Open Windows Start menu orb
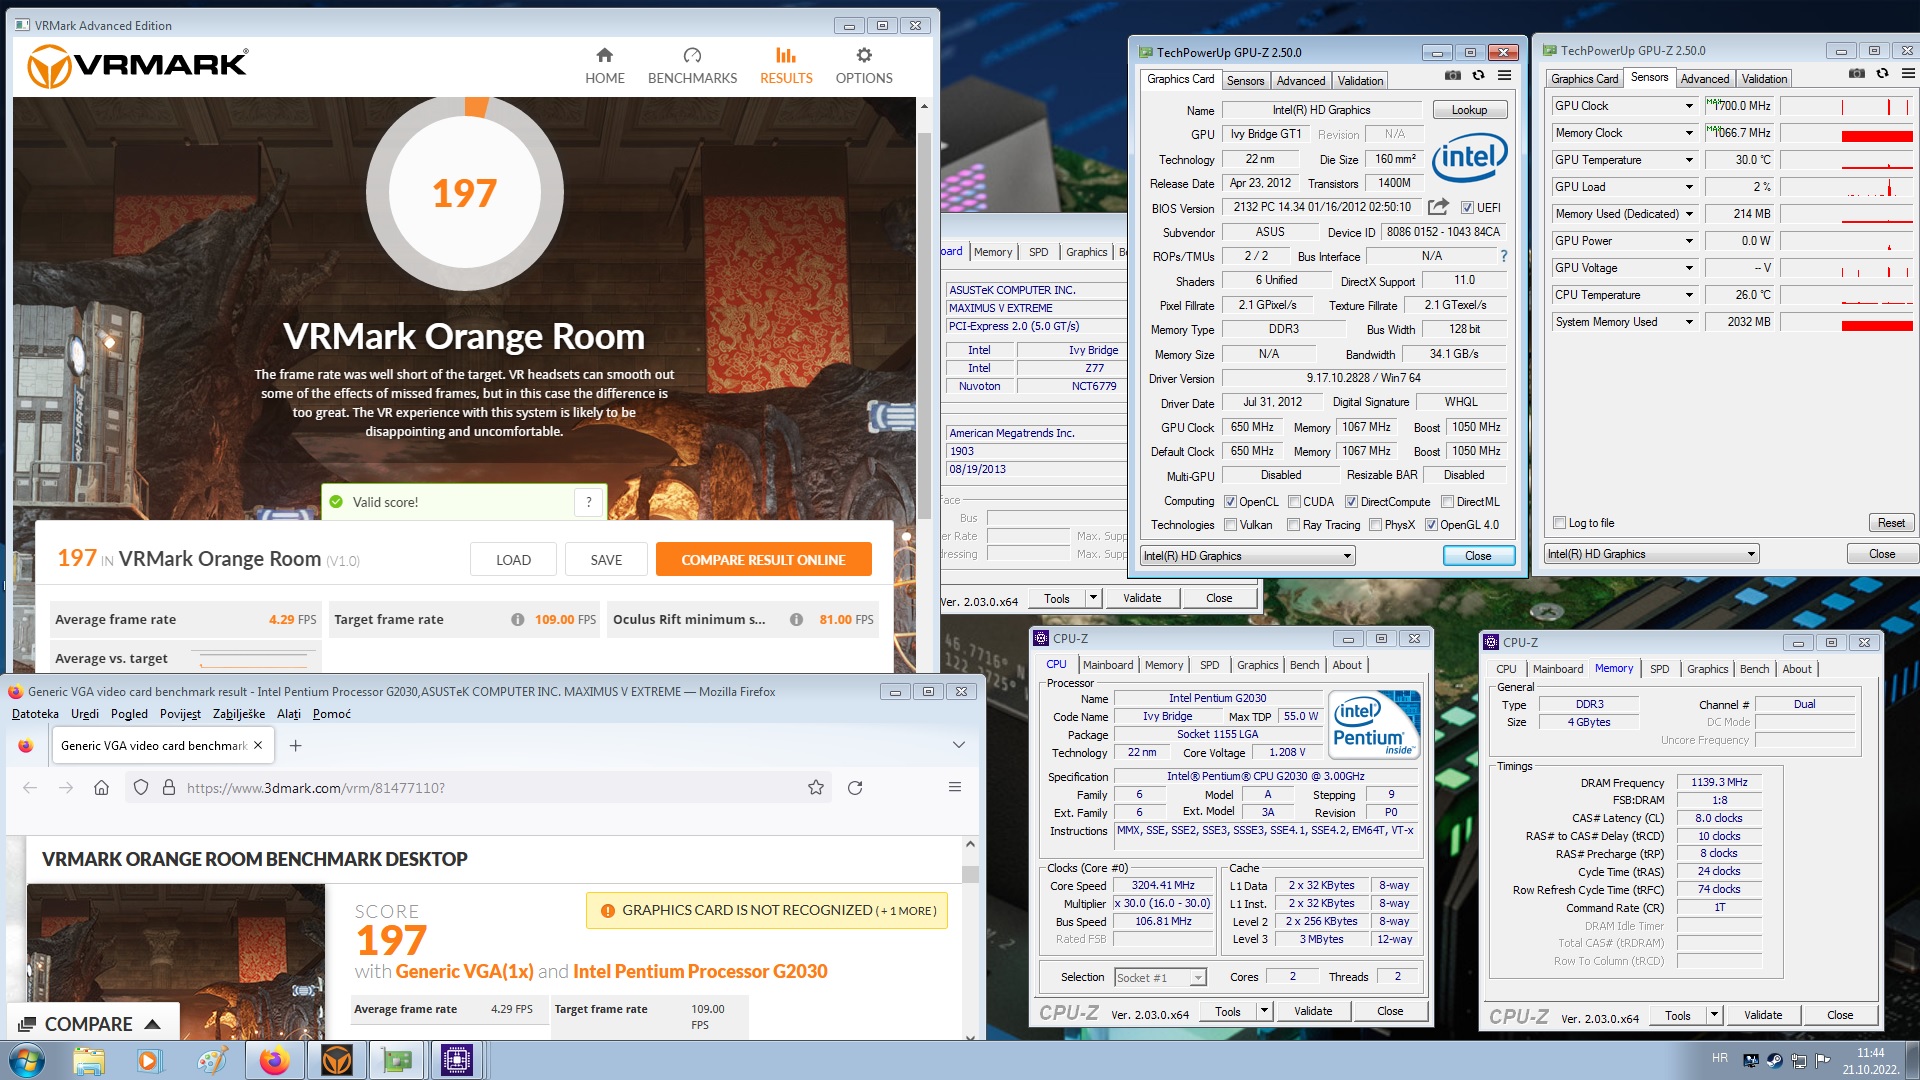The height and width of the screenshot is (1080, 1920). click(x=26, y=1060)
